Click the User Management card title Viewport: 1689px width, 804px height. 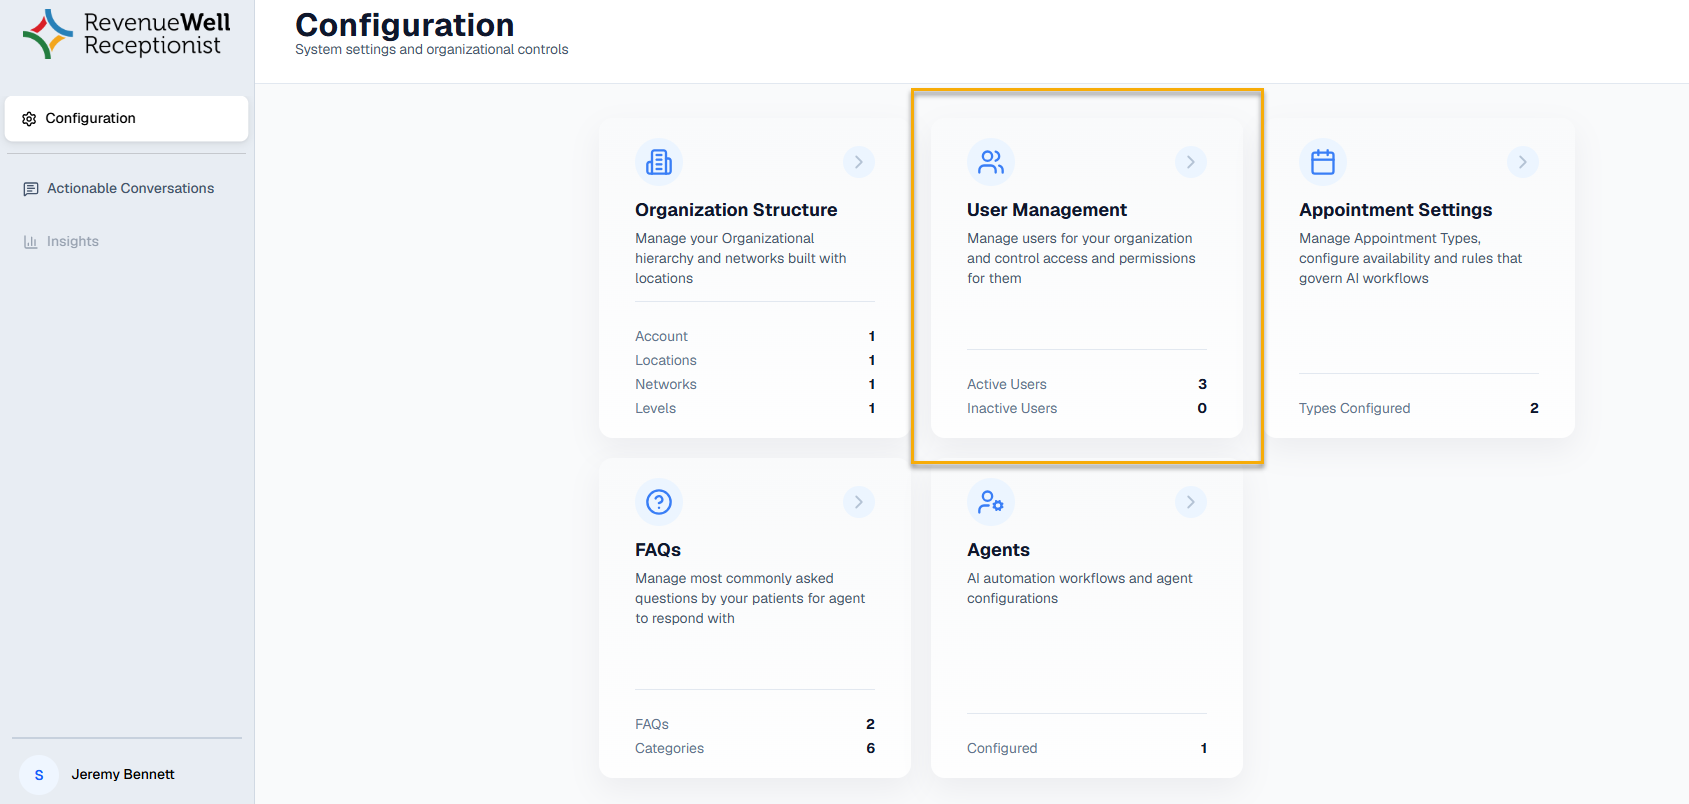pos(1047,210)
